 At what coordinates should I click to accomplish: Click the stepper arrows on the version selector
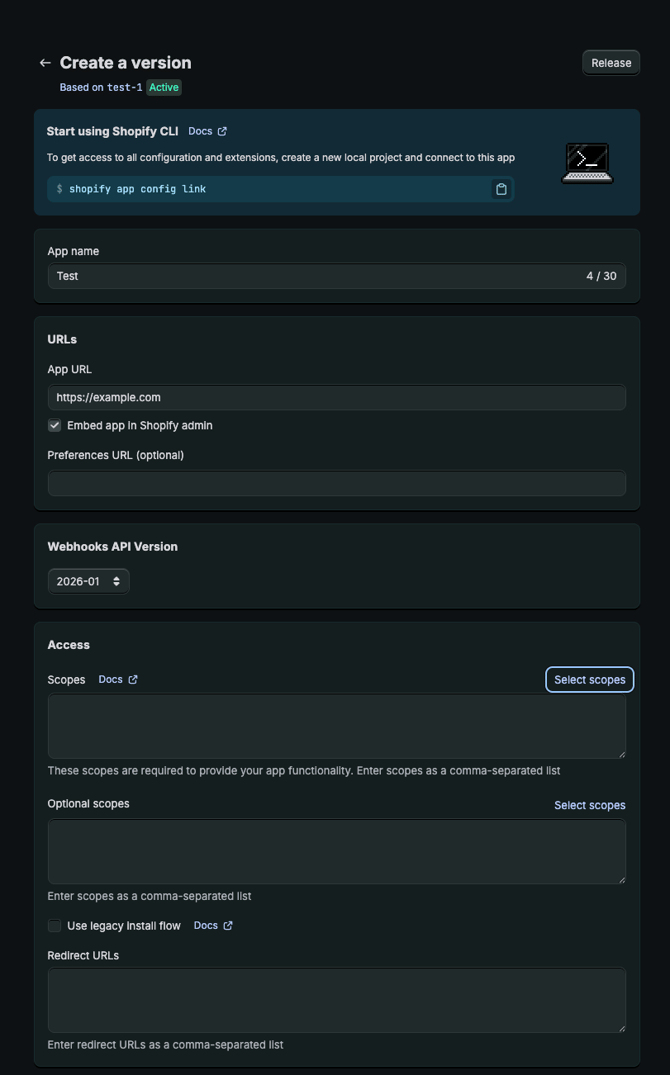[x=117, y=581]
